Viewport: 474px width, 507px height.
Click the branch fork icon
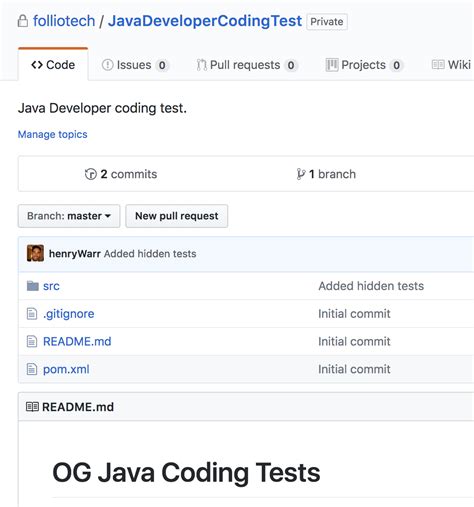[300, 174]
